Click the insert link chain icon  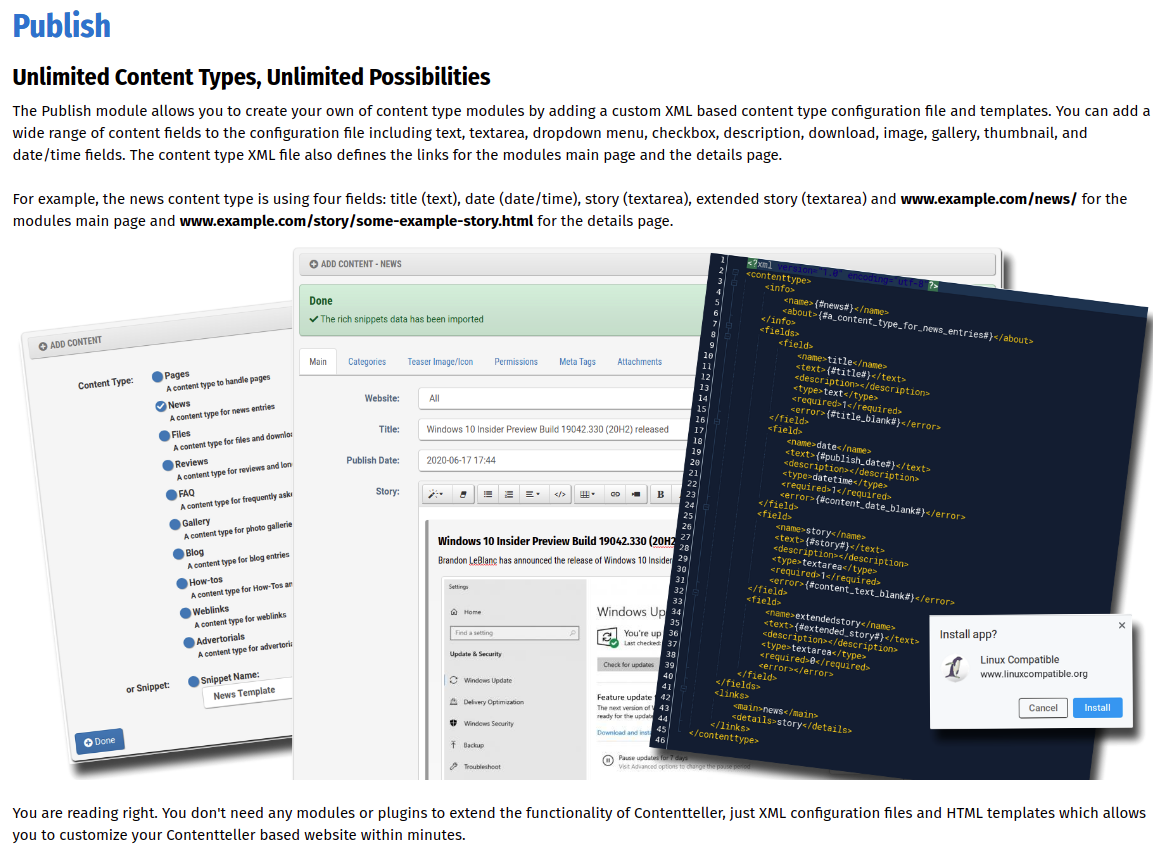[x=615, y=494]
